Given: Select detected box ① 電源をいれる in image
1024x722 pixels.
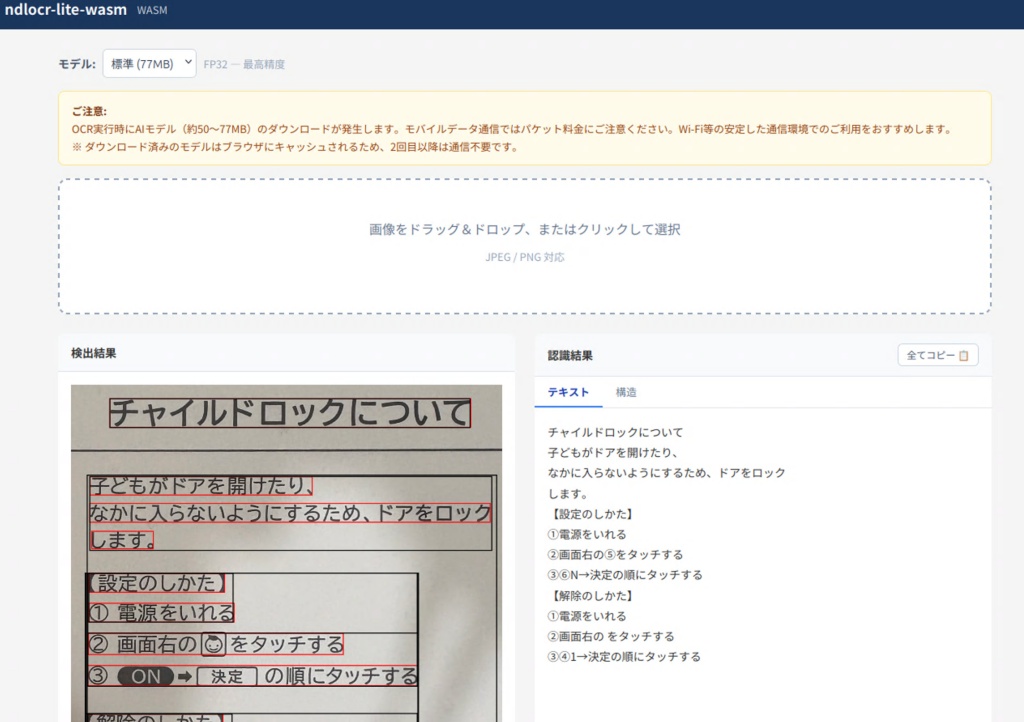Looking at the screenshot, I should pyautogui.click(x=162, y=613).
